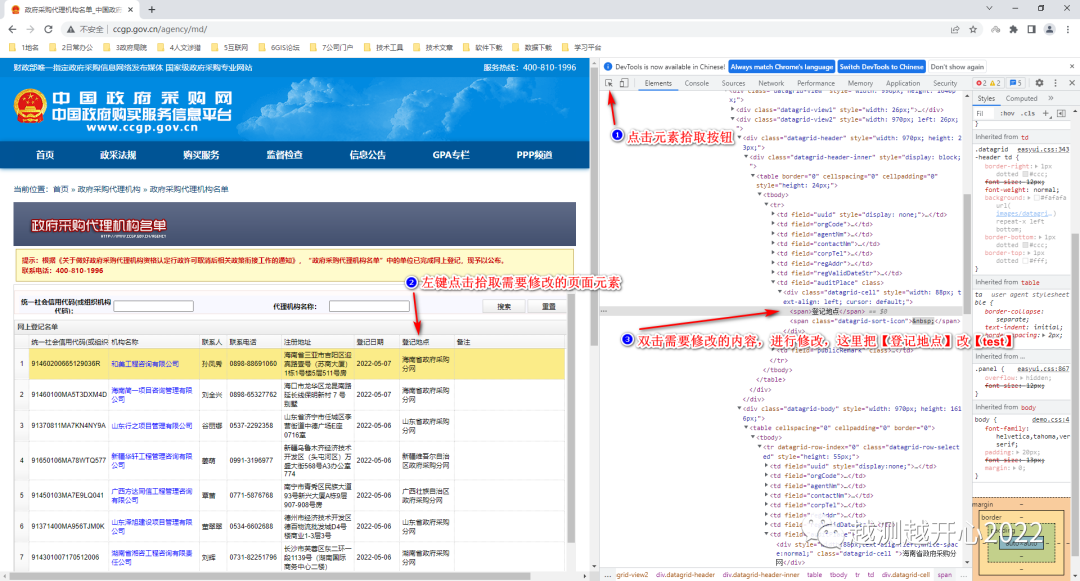The width and height of the screenshot is (1080, 581).
Task: Open the 技术工具 bookmark folder
Action: pos(384,47)
